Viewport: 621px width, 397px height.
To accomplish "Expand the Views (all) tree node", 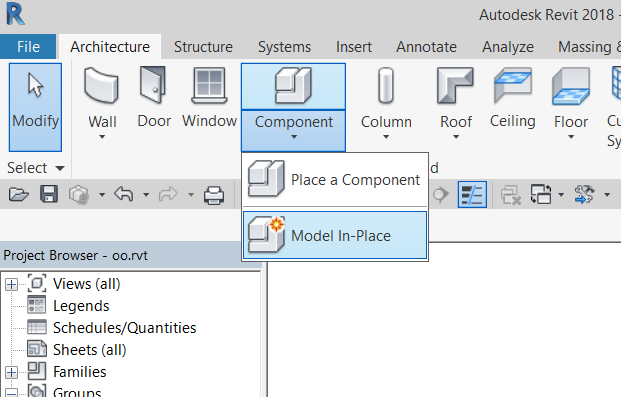I will click(11, 284).
